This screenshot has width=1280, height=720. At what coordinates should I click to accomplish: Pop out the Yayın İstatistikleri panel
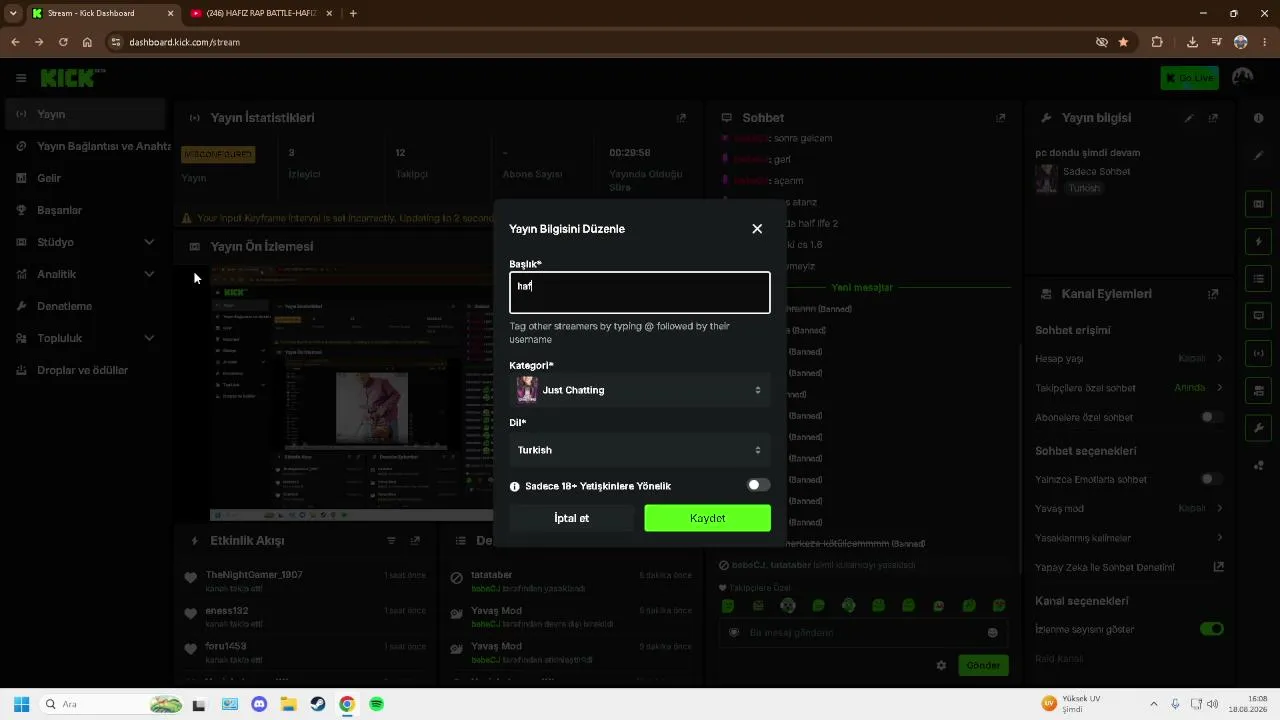[682, 118]
